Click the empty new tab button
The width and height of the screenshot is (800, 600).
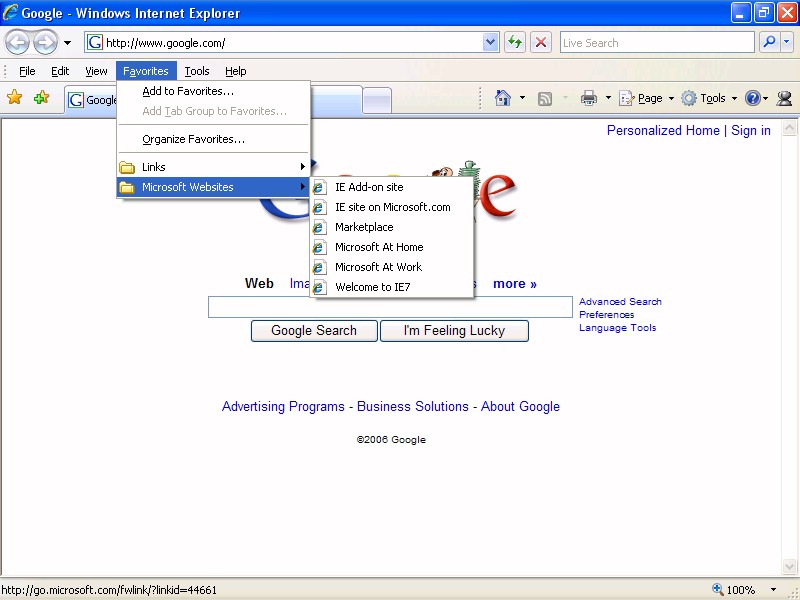377,99
